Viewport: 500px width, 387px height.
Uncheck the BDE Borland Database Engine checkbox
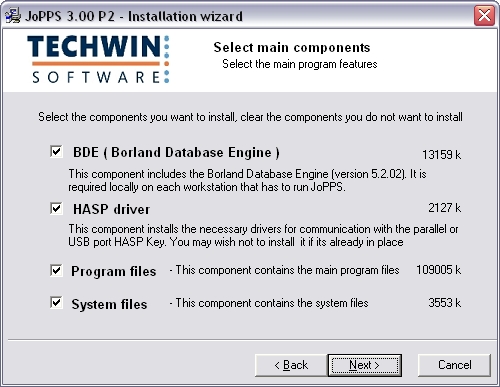click(56, 152)
